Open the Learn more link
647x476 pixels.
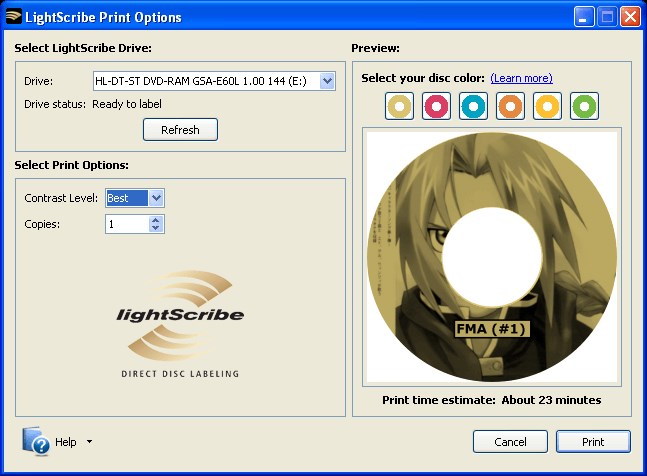(x=522, y=78)
